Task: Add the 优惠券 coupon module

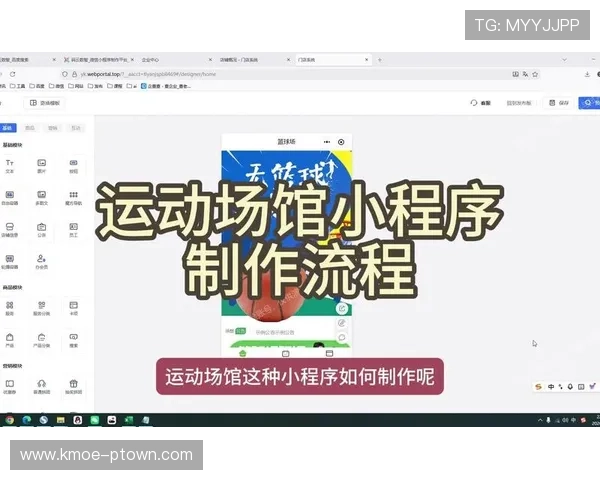Action: coord(10,387)
